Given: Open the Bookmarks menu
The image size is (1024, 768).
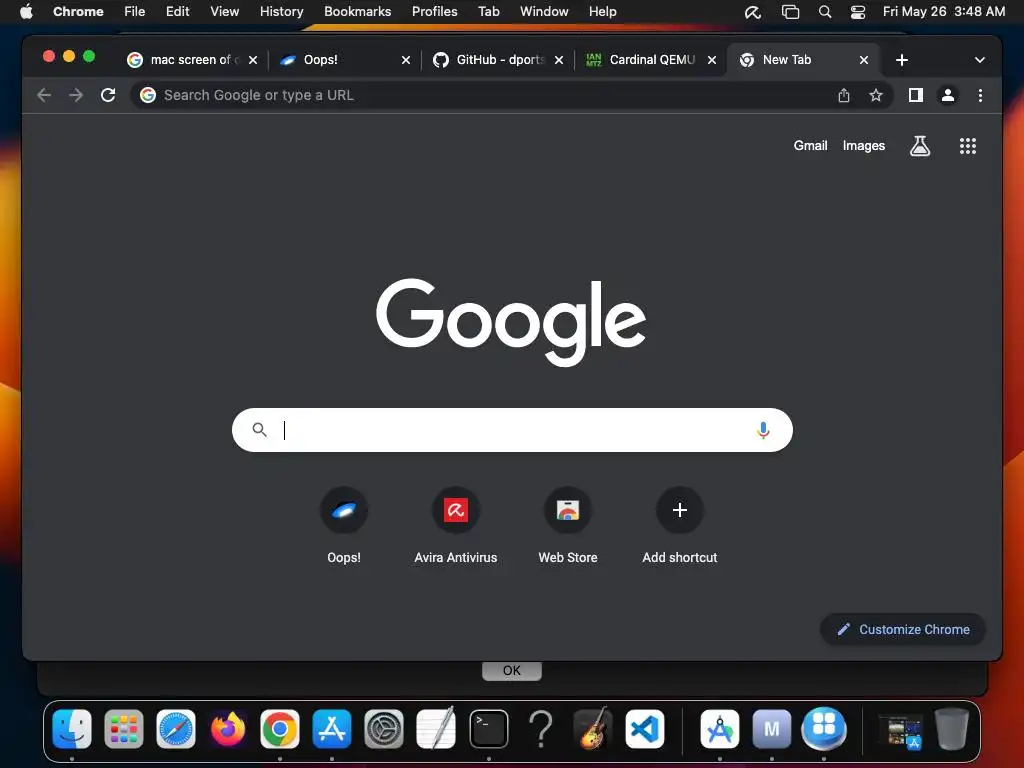Looking at the screenshot, I should point(357,12).
